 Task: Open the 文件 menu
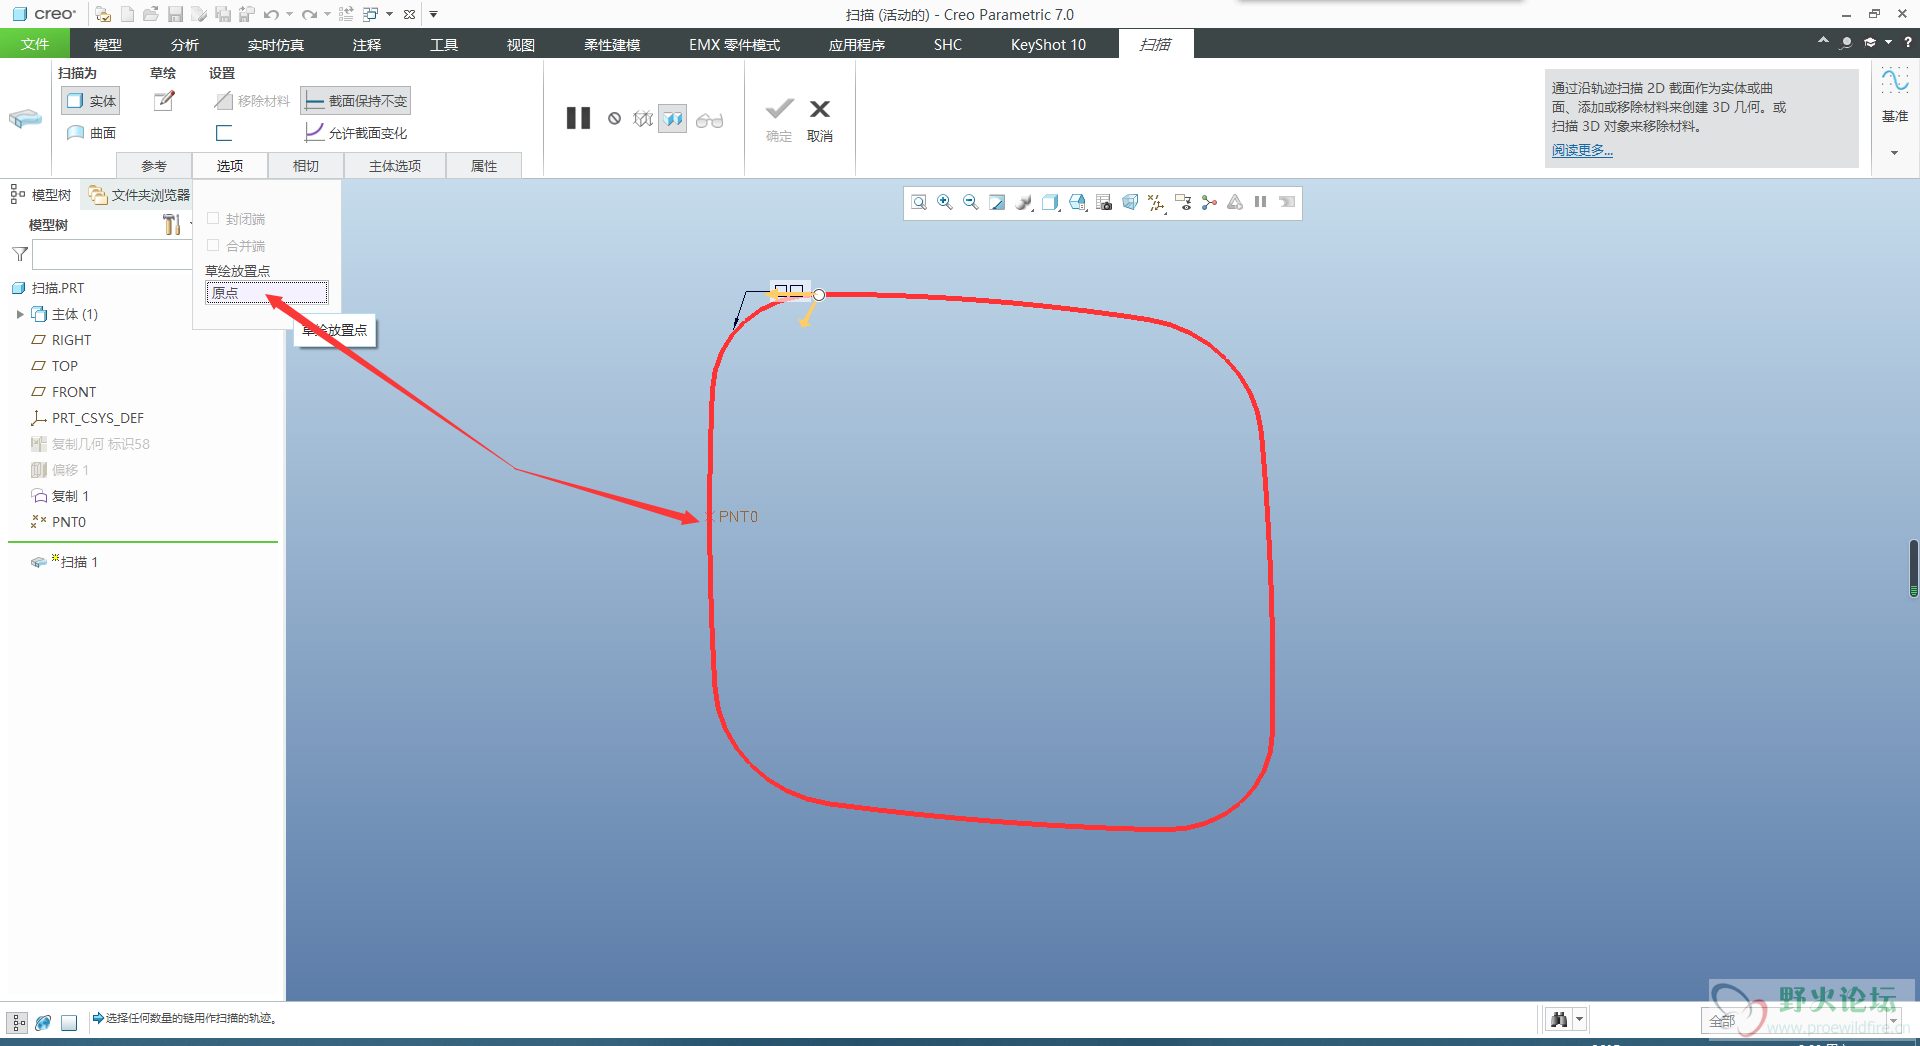click(35, 44)
